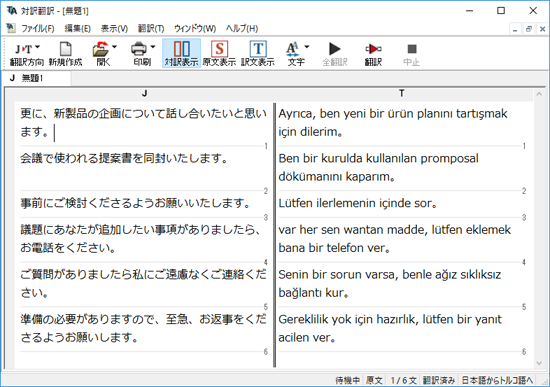Click 翻訳済み status bar entry
550x387 pixels.
pyautogui.click(x=439, y=380)
